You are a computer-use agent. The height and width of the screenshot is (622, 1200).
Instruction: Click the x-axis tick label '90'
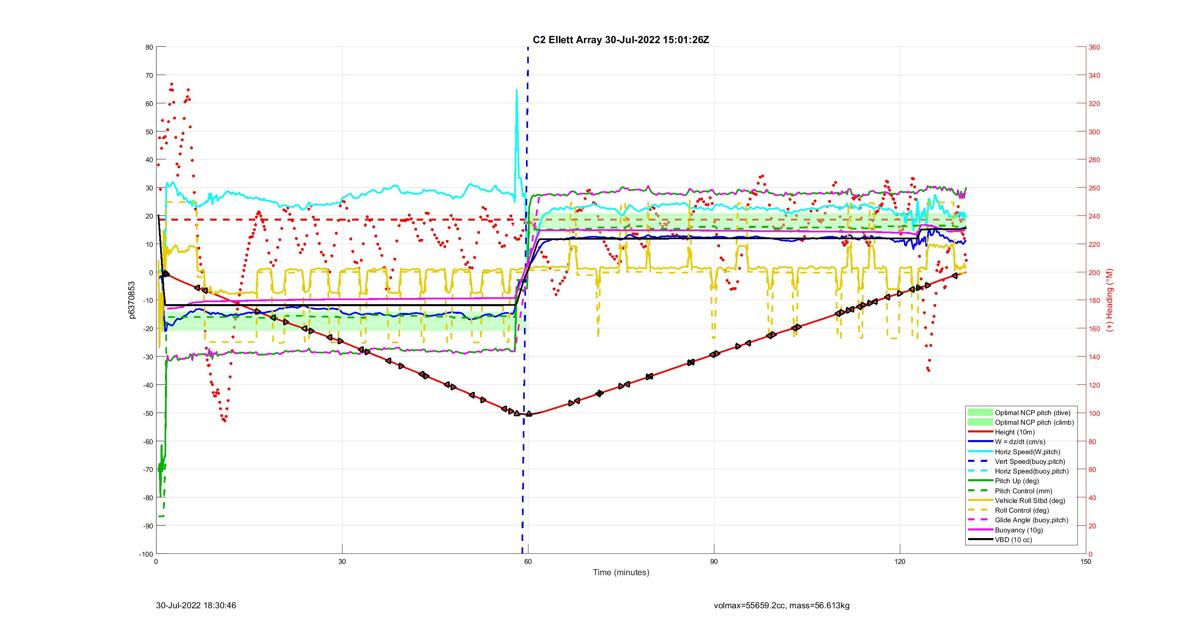(x=714, y=561)
